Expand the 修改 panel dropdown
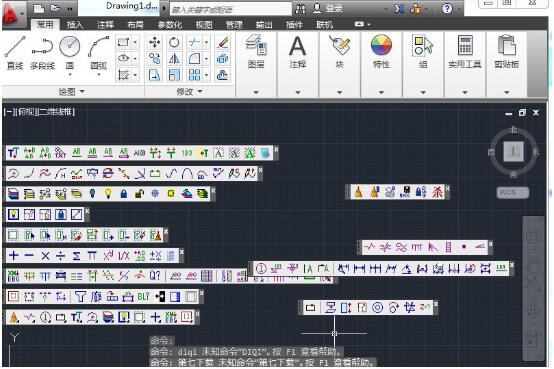 tap(190, 92)
